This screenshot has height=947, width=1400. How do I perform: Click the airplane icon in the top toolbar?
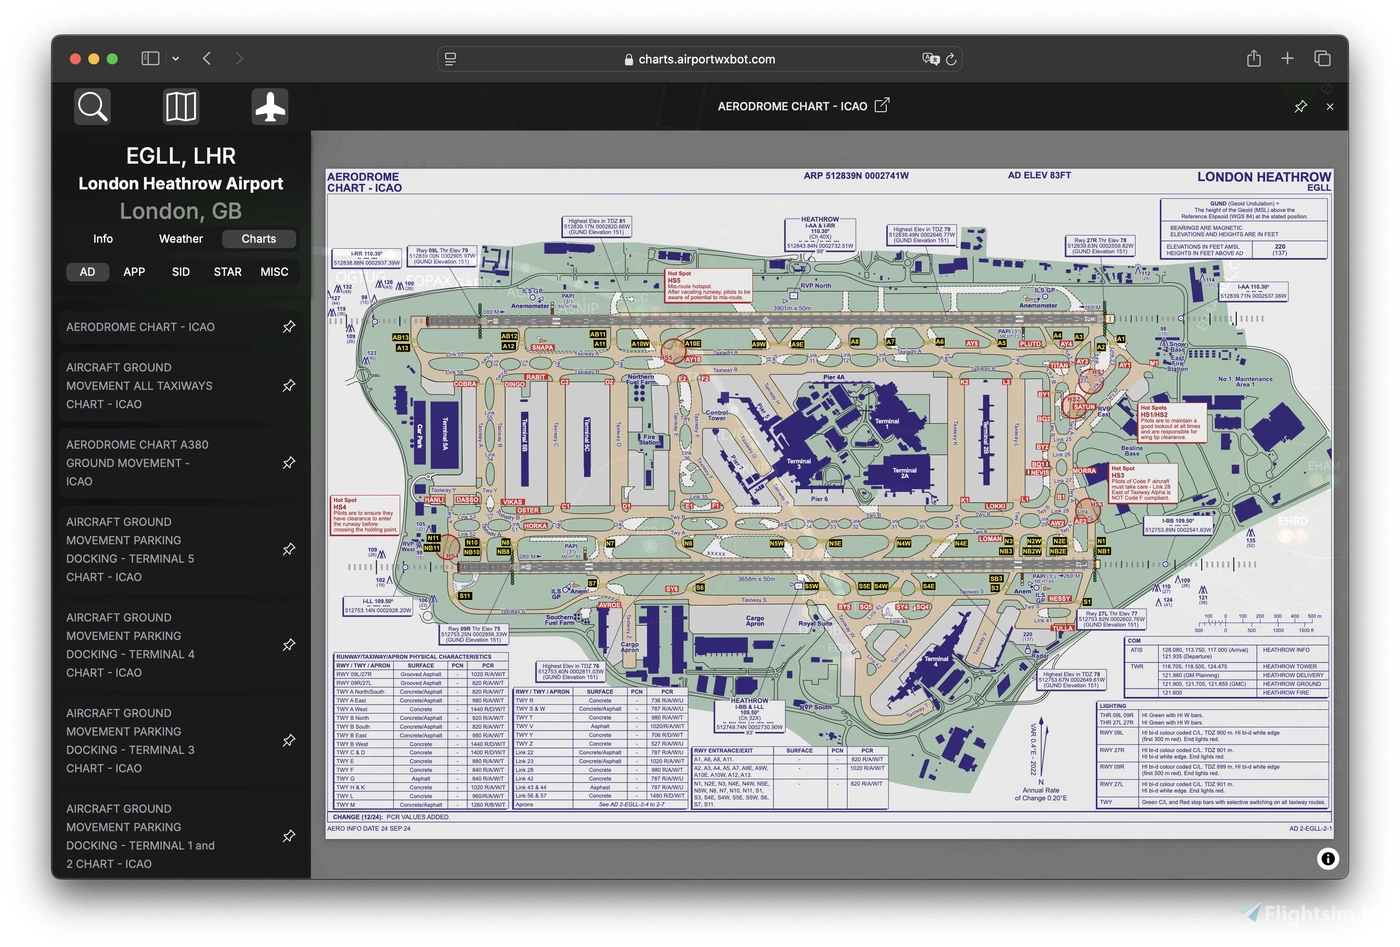(269, 106)
